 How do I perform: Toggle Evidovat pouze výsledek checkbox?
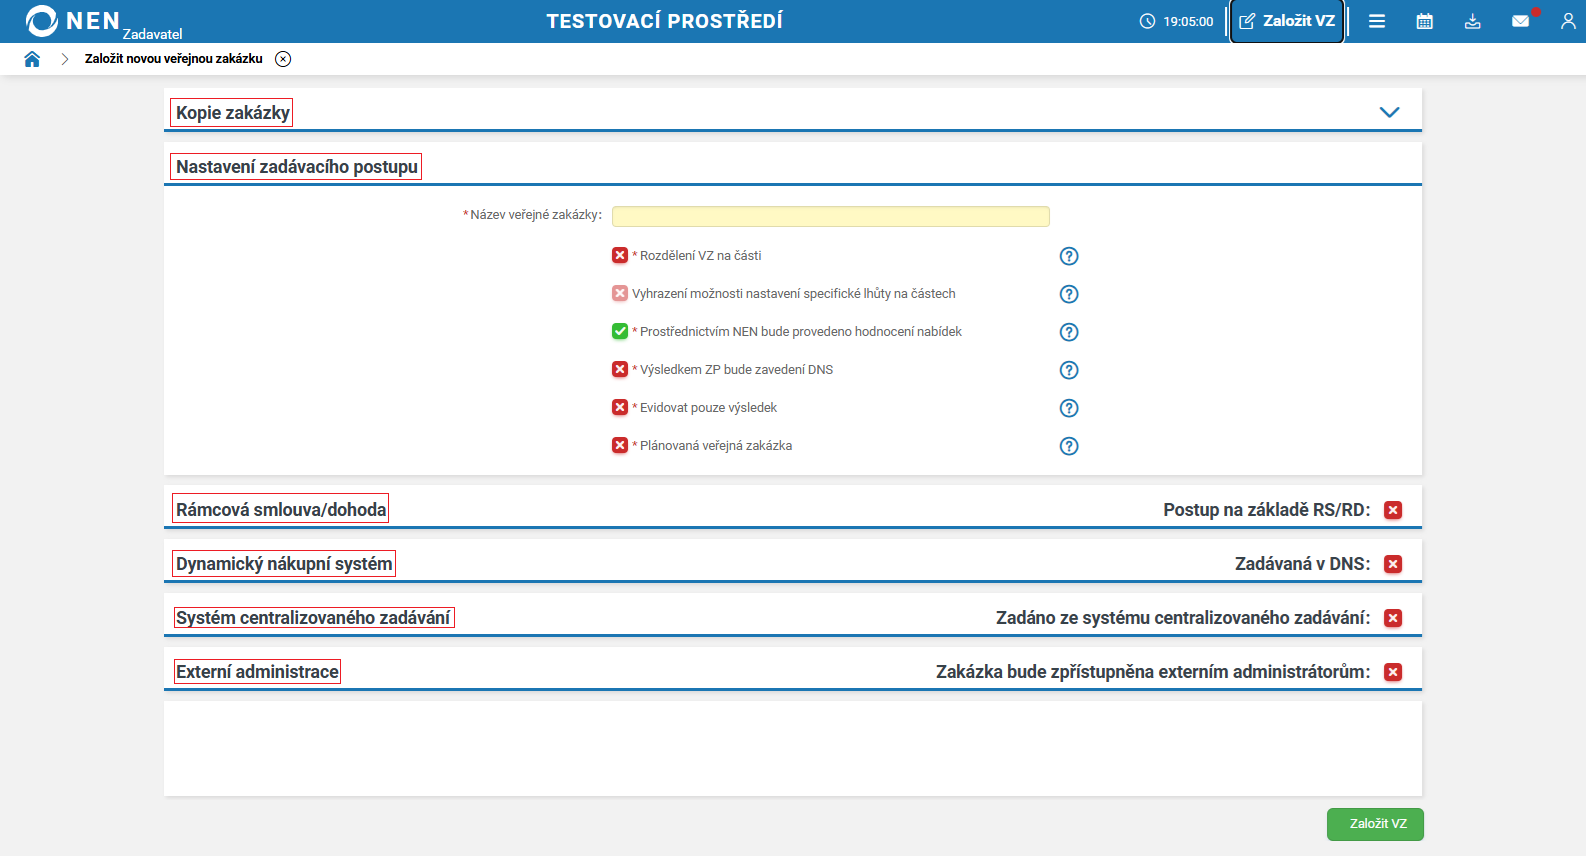coord(620,408)
